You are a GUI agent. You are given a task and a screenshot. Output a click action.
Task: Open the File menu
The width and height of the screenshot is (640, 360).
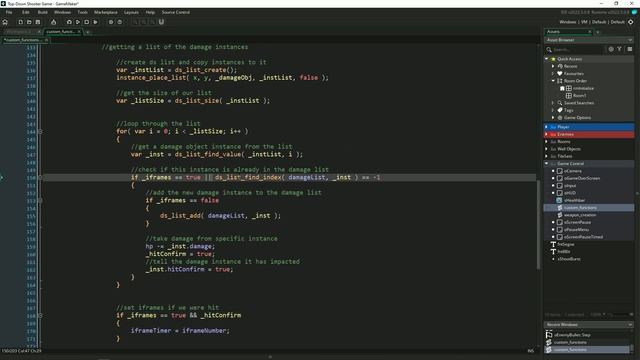pyautogui.click(x=9, y=12)
